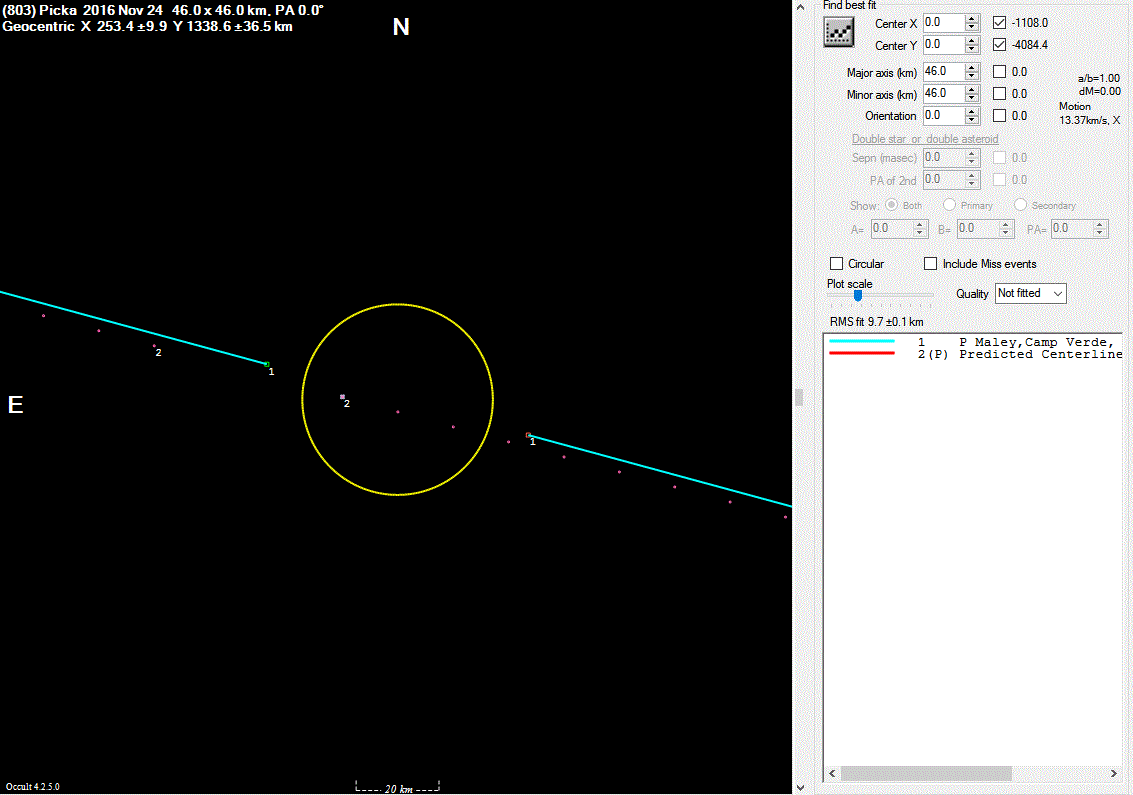Click the Sepn fit checkbox

pos(999,158)
